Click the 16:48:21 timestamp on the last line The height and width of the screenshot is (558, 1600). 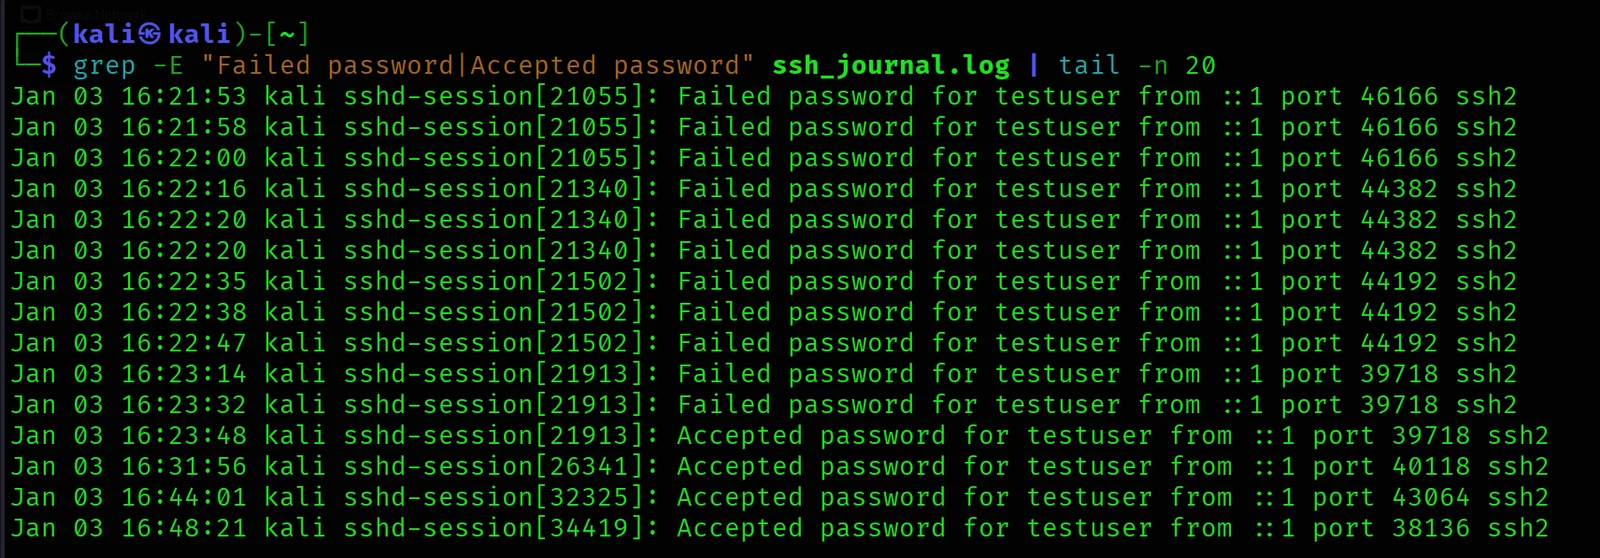tap(183, 529)
